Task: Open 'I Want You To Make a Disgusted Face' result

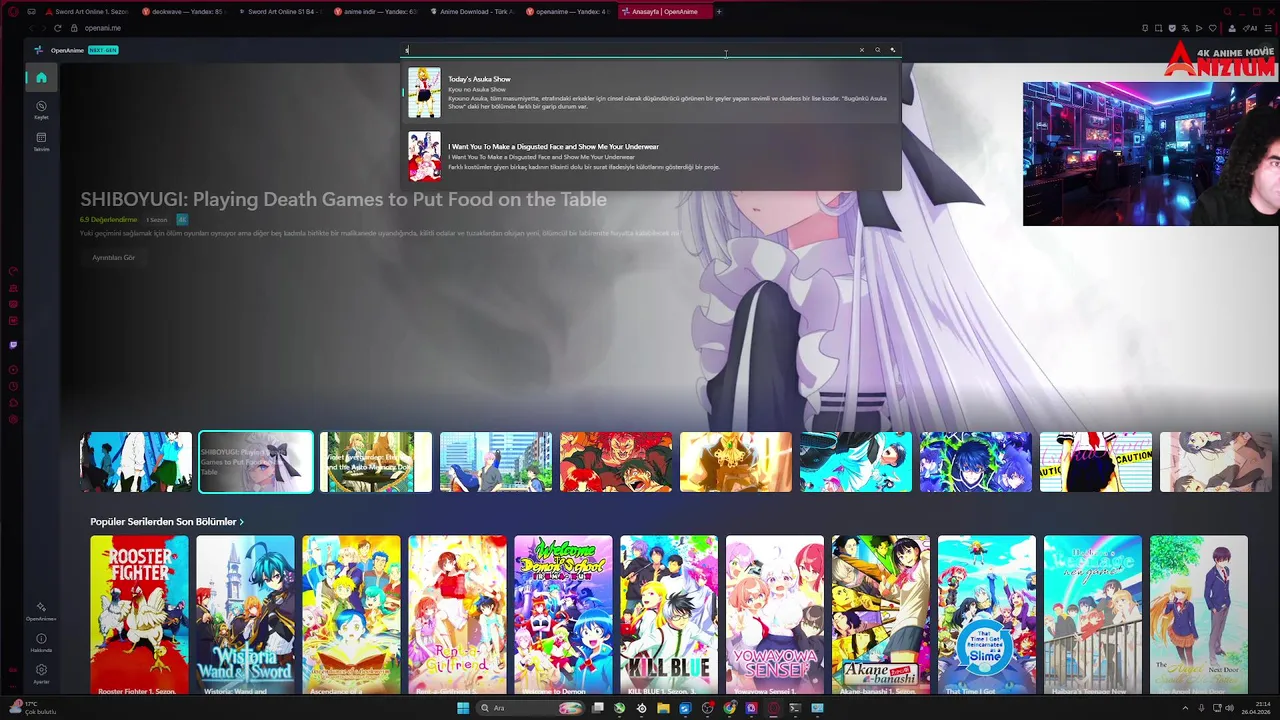Action: [651, 157]
